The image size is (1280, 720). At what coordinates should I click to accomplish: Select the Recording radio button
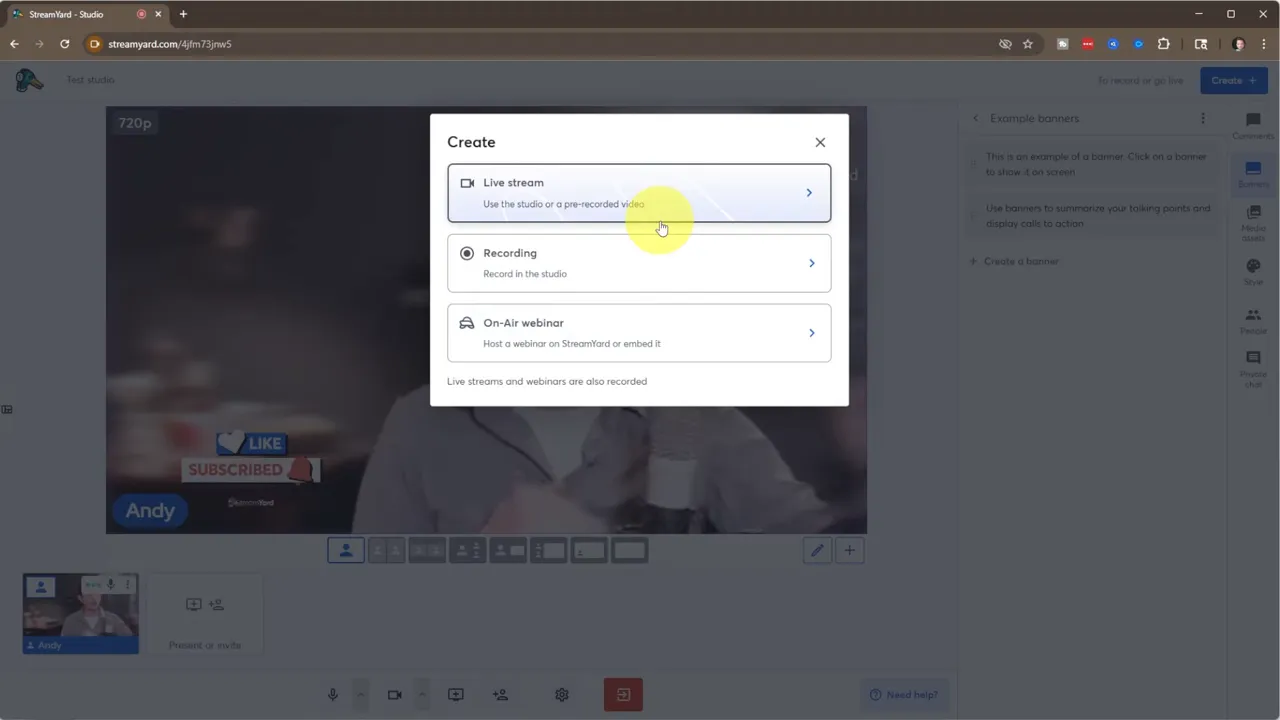(466, 253)
